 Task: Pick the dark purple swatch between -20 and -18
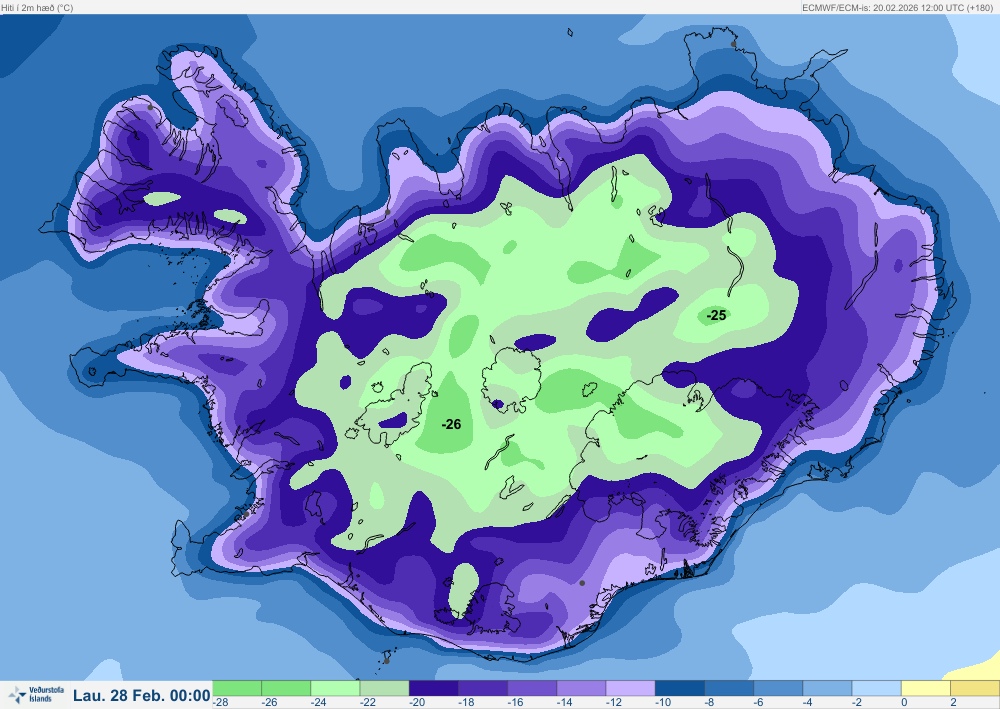433,688
